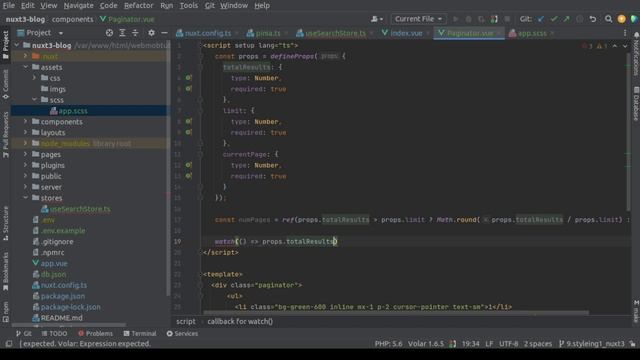Click the Git history clock icon

(x=579, y=19)
